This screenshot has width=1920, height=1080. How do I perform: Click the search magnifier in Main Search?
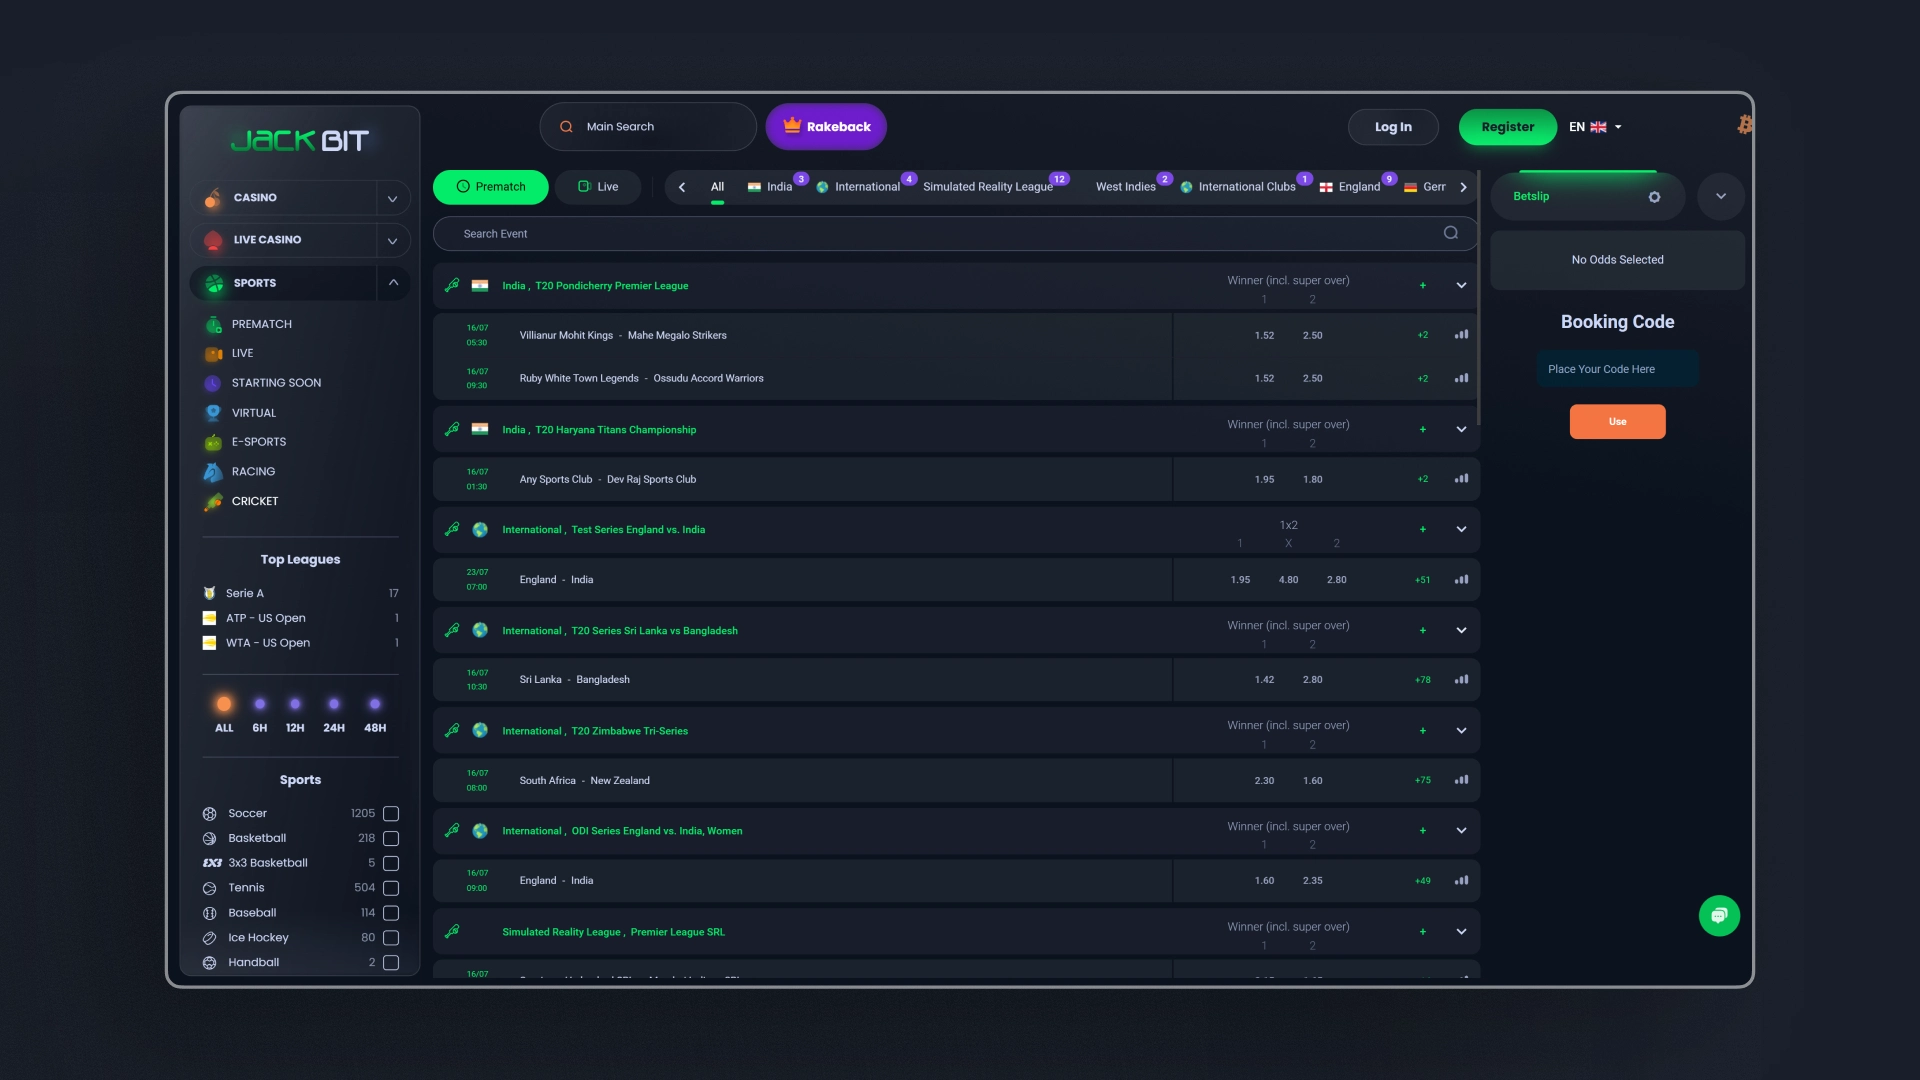coord(566,127)
